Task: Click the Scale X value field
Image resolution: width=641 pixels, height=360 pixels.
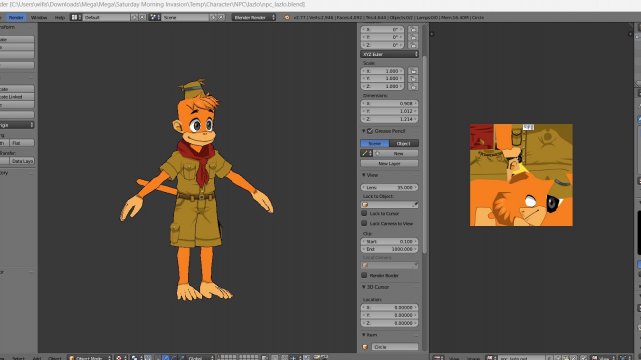Action: point(383,71)
